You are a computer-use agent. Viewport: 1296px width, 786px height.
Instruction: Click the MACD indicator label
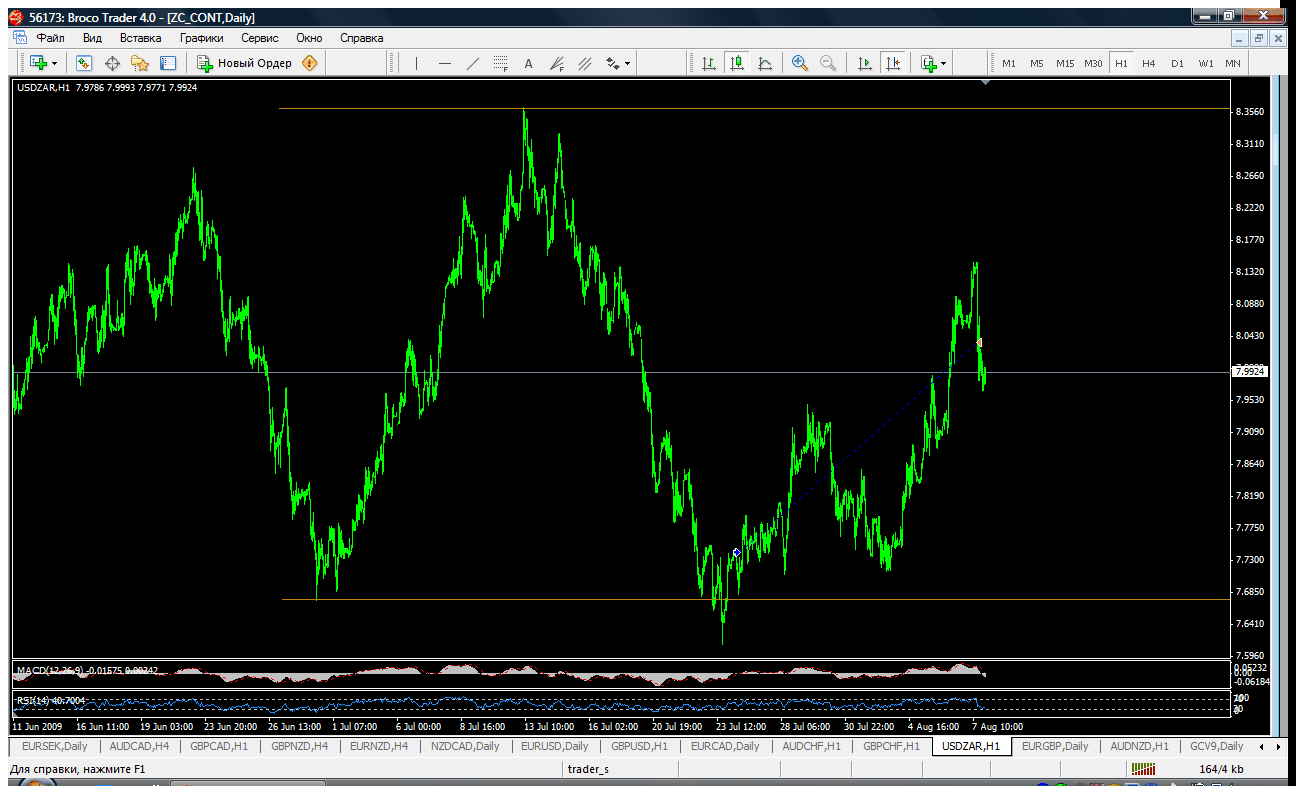pos(88,670)
